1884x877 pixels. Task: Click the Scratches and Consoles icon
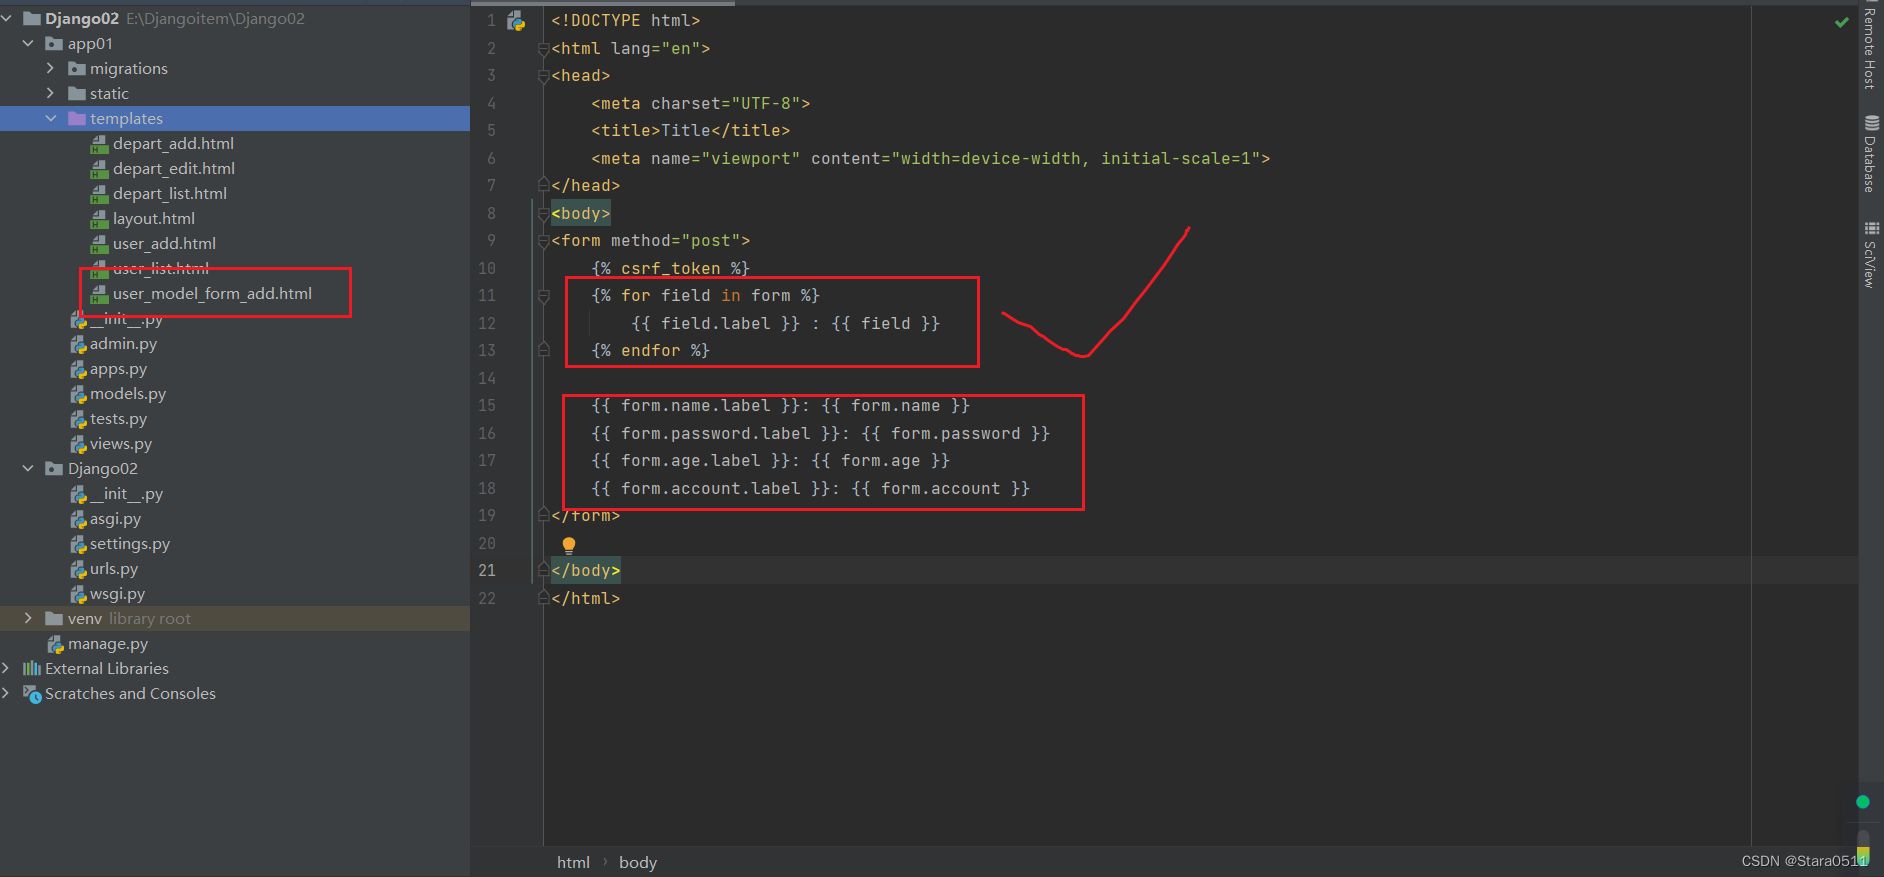pos(32,693)
